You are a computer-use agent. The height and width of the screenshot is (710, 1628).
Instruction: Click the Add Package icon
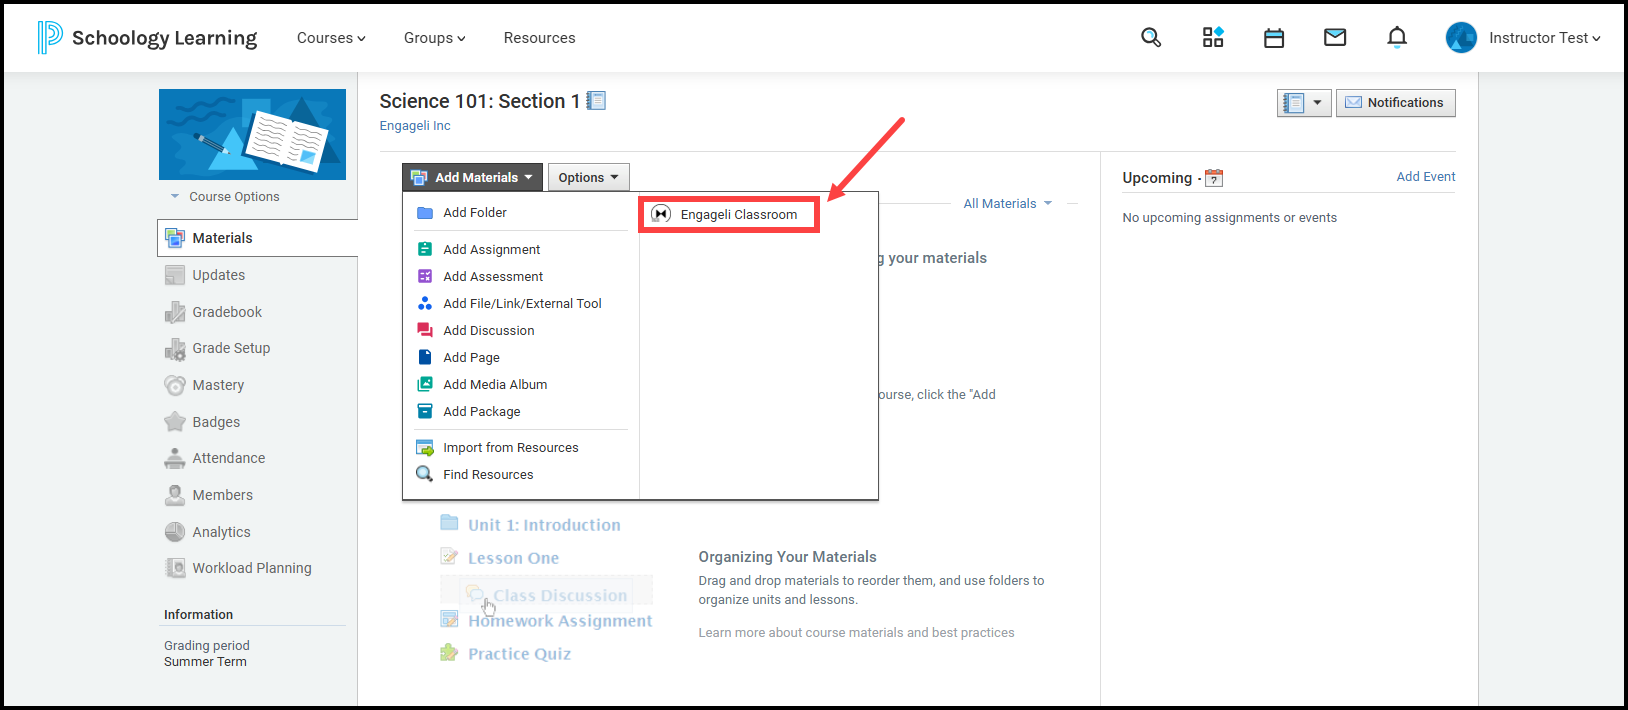click(425, 412)
